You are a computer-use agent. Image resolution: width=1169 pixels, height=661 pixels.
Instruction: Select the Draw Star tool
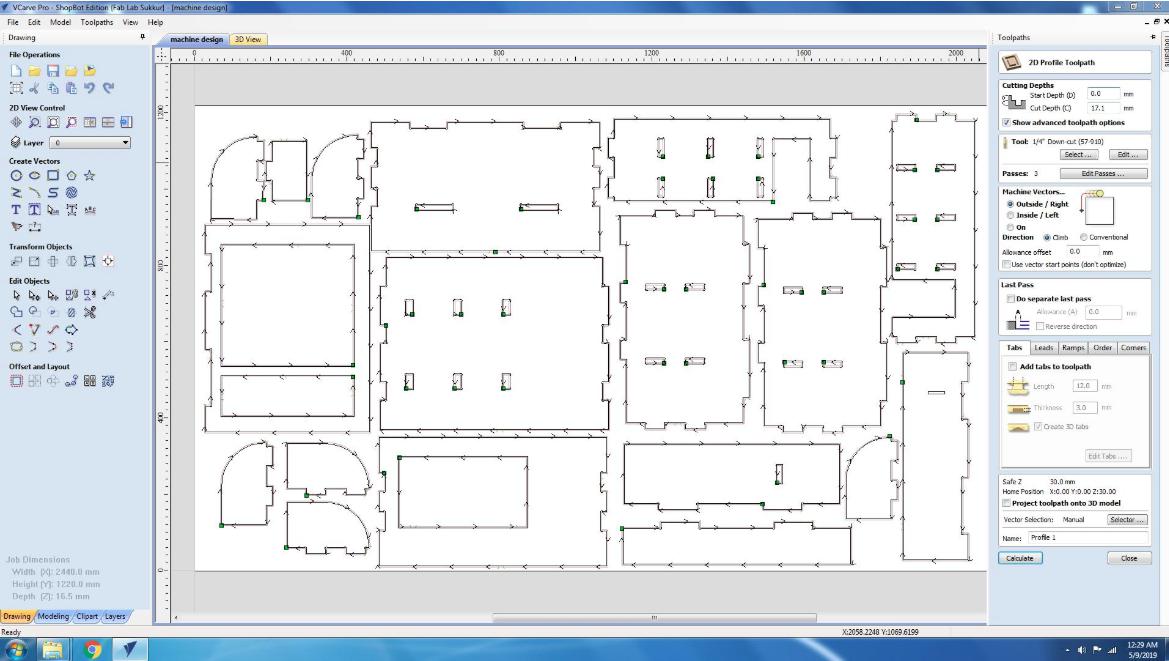coord(89,176)
